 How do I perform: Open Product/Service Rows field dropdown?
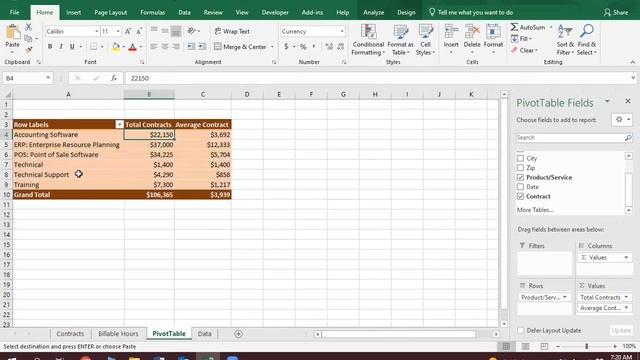[565, 297]
